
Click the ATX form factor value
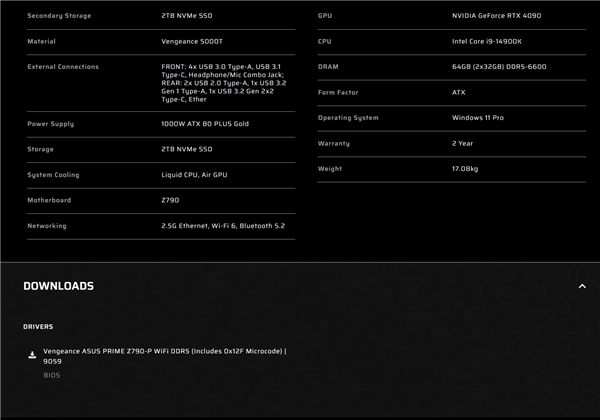[459, 93]
